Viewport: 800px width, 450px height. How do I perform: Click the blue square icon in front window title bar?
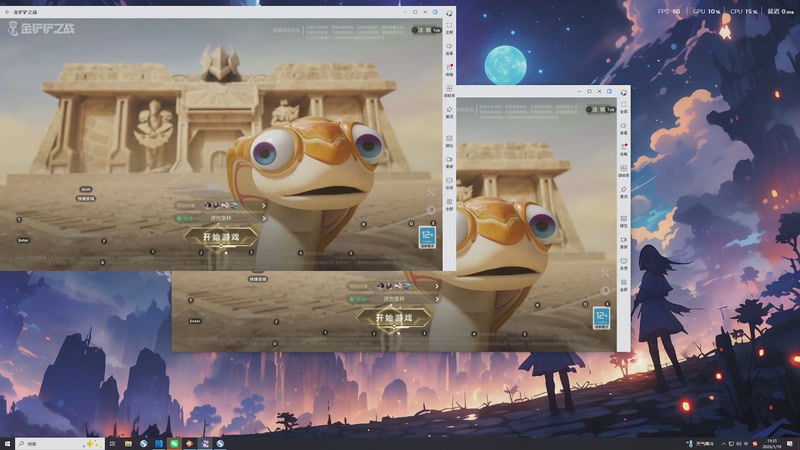pos(435,12)
